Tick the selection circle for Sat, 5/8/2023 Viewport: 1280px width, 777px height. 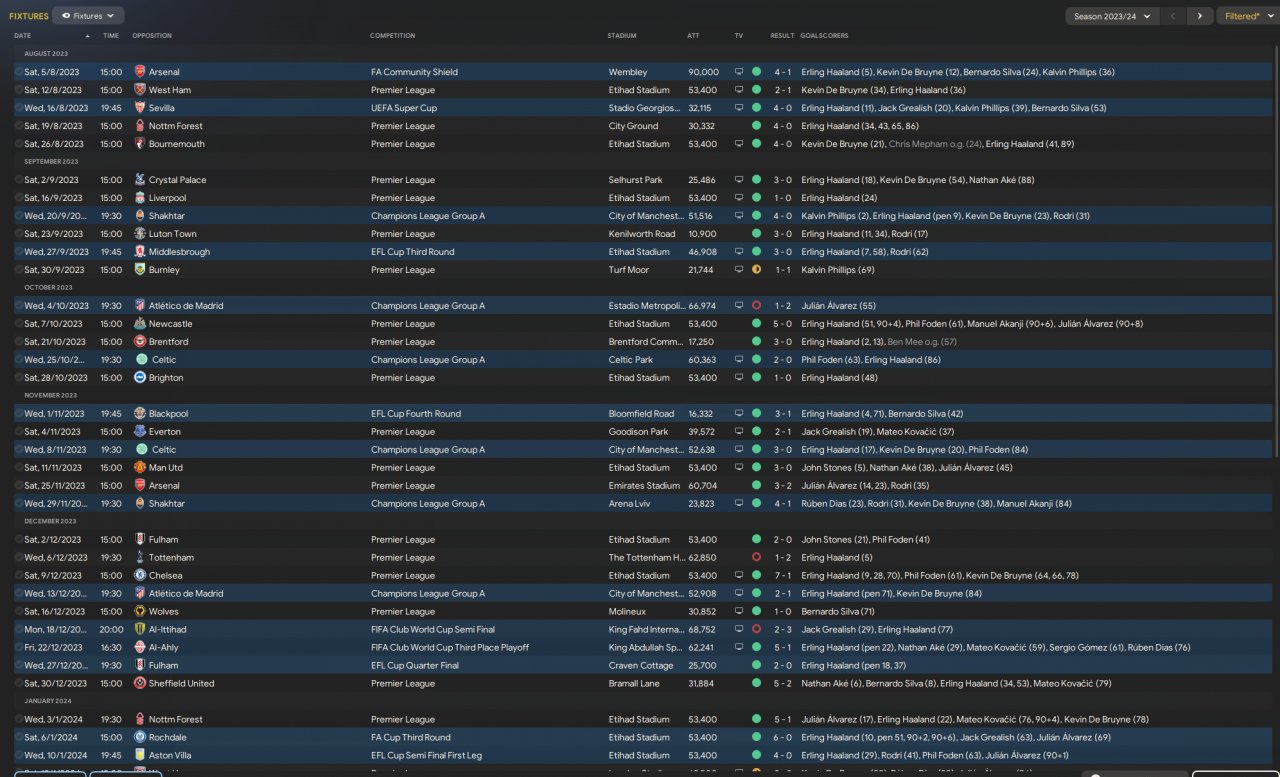[x=18, y=72]
